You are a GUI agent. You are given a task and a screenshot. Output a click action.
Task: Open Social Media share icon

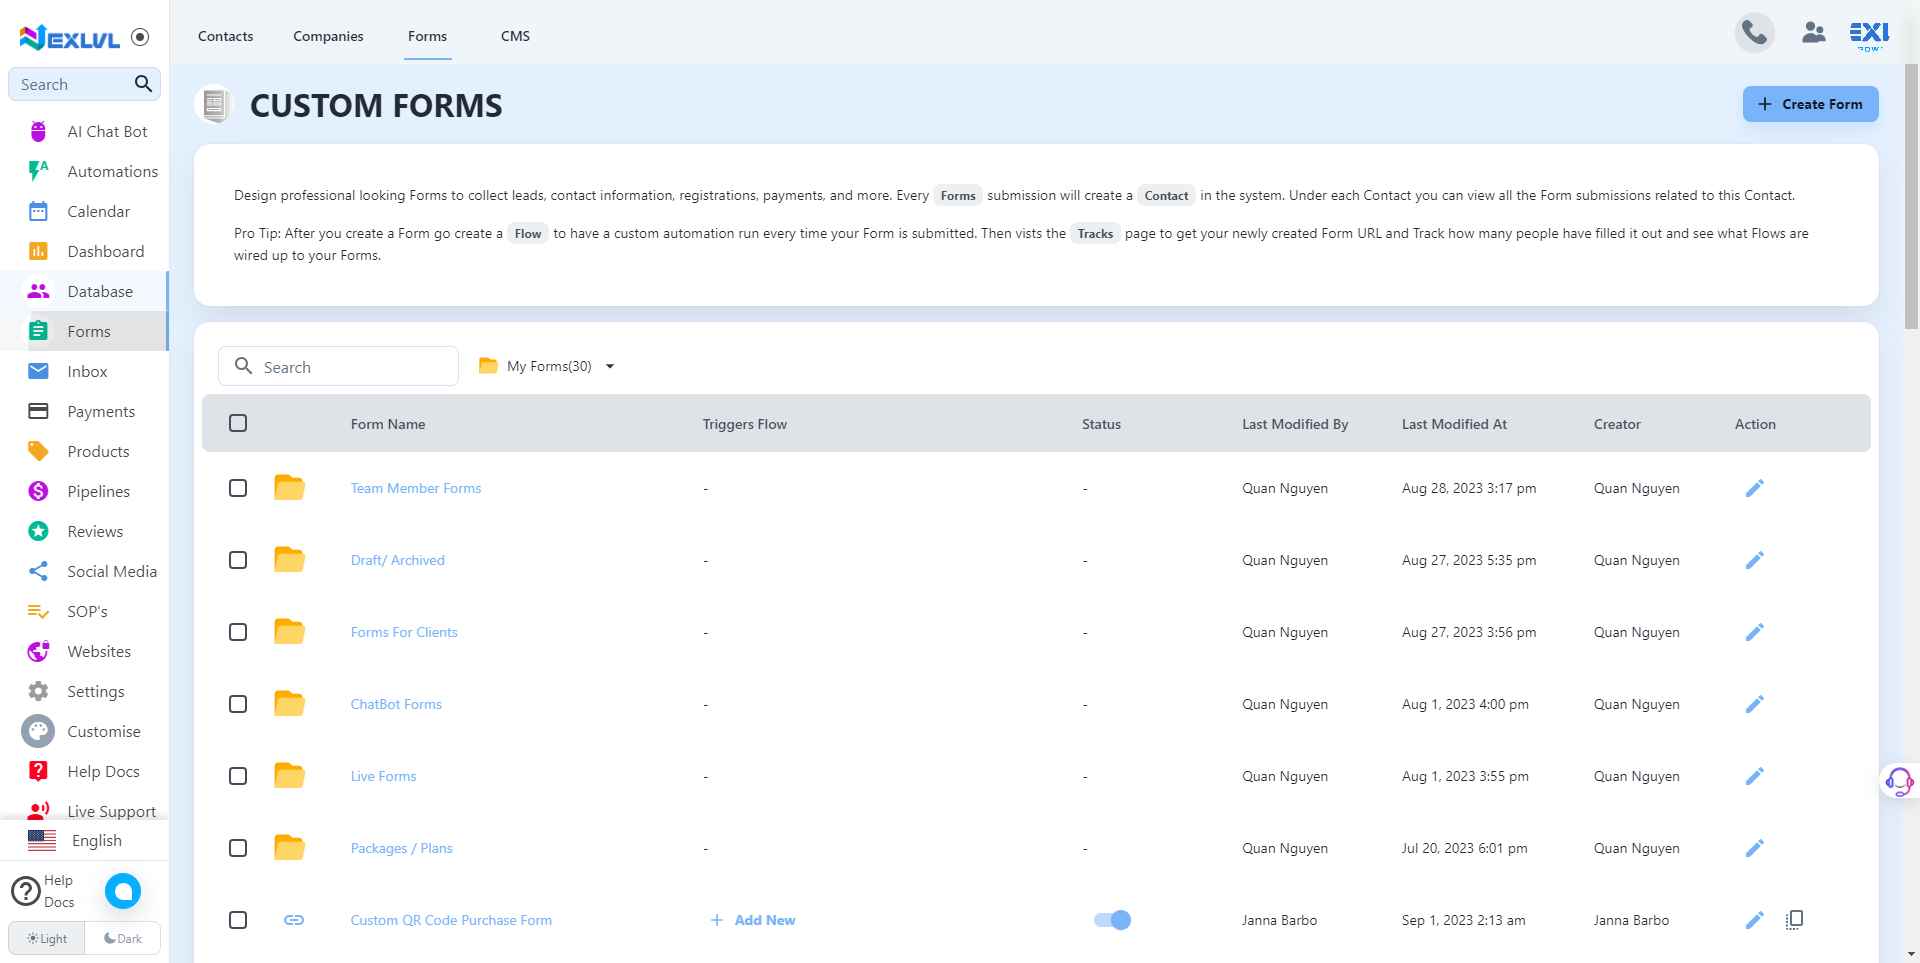38,571
